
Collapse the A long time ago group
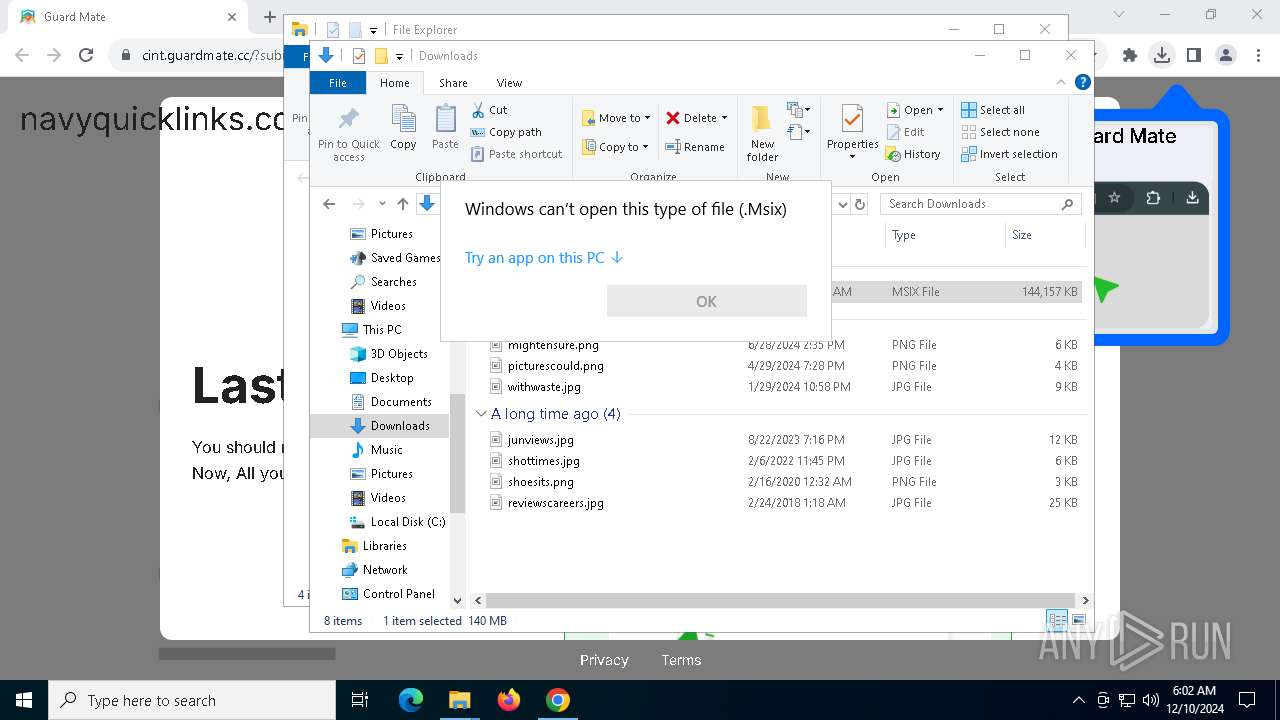481,414
